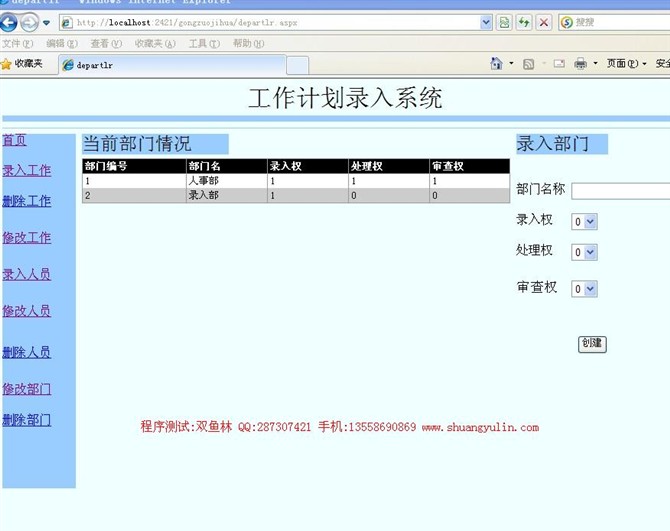
Task: Click the 部门名称 text input field
Action: pos(620,191)
